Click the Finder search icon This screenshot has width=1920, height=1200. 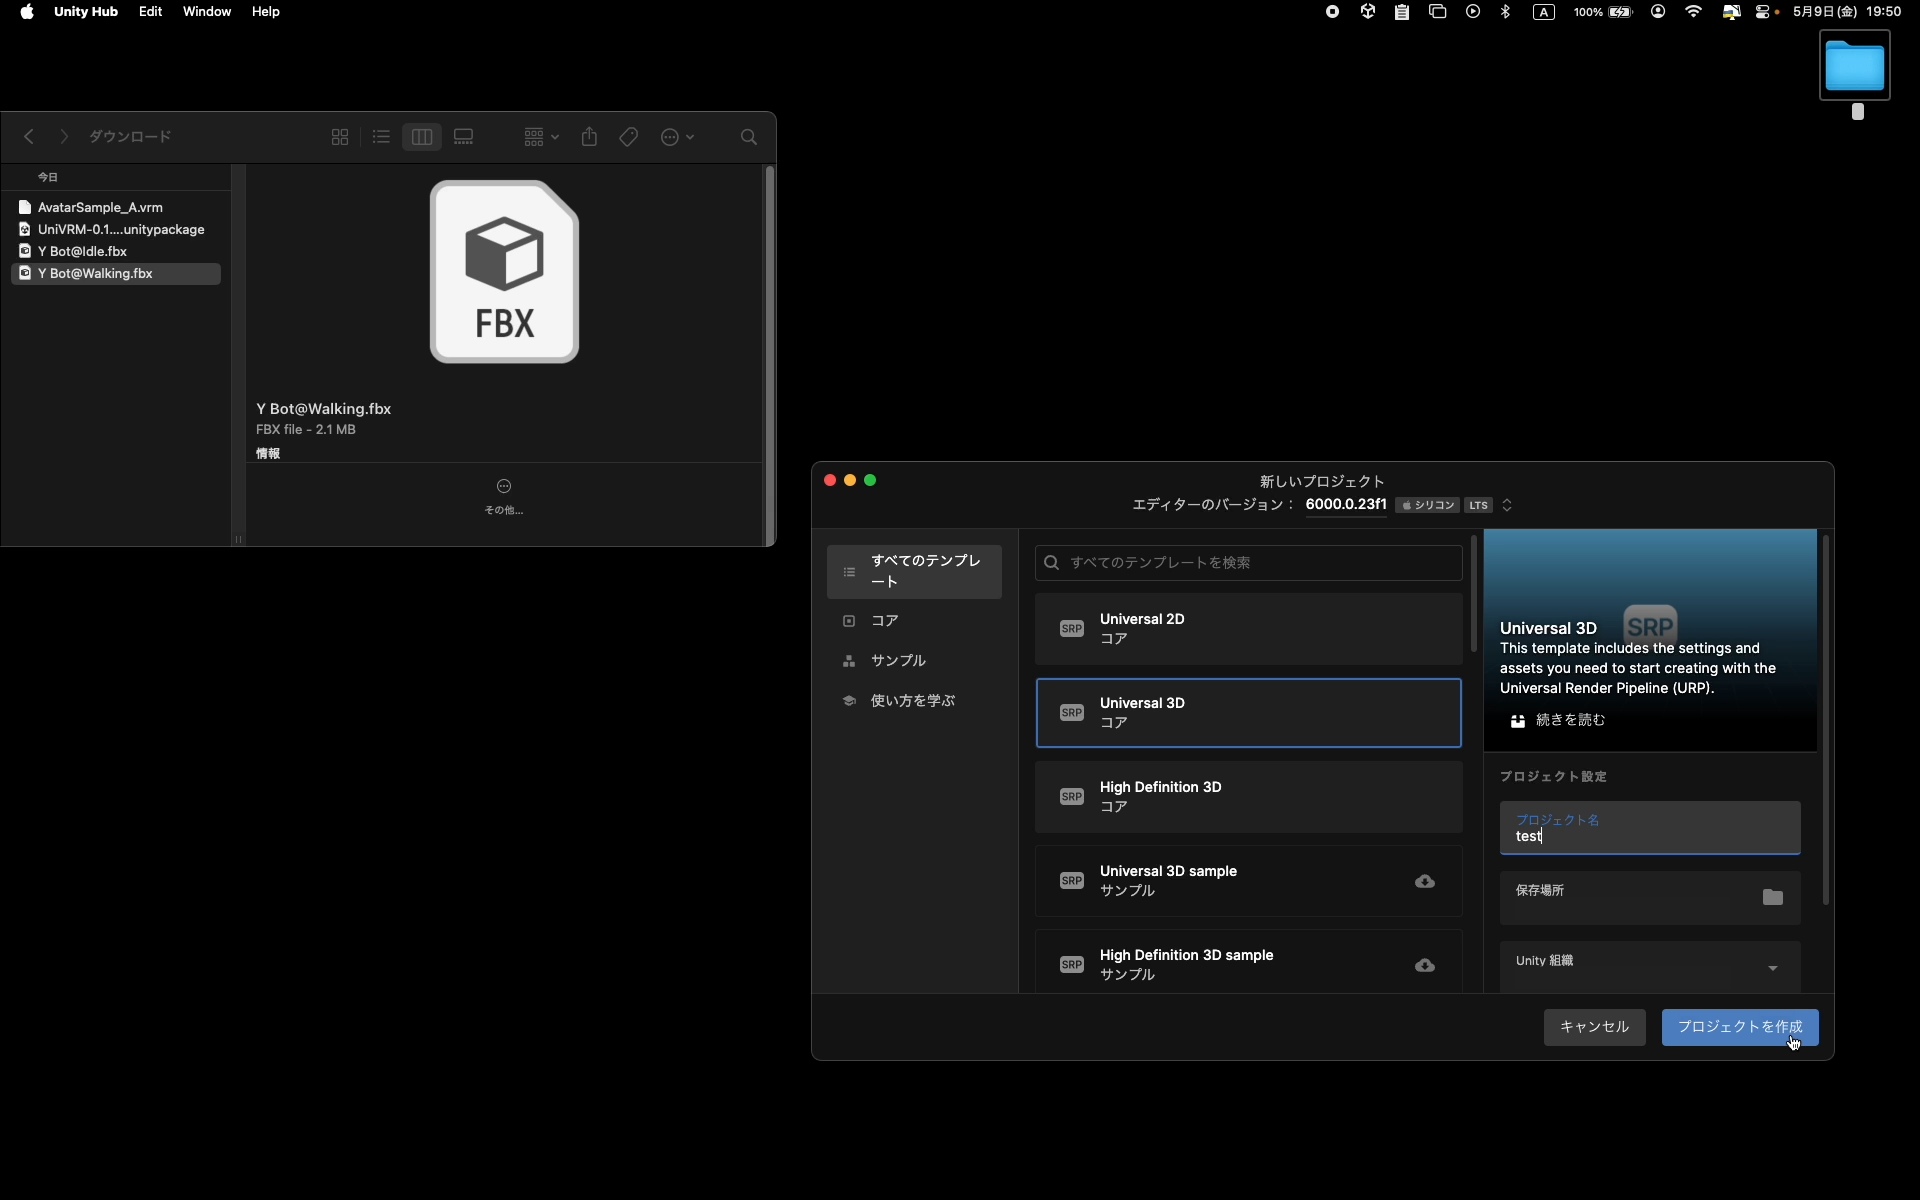[x=749, y=137]
